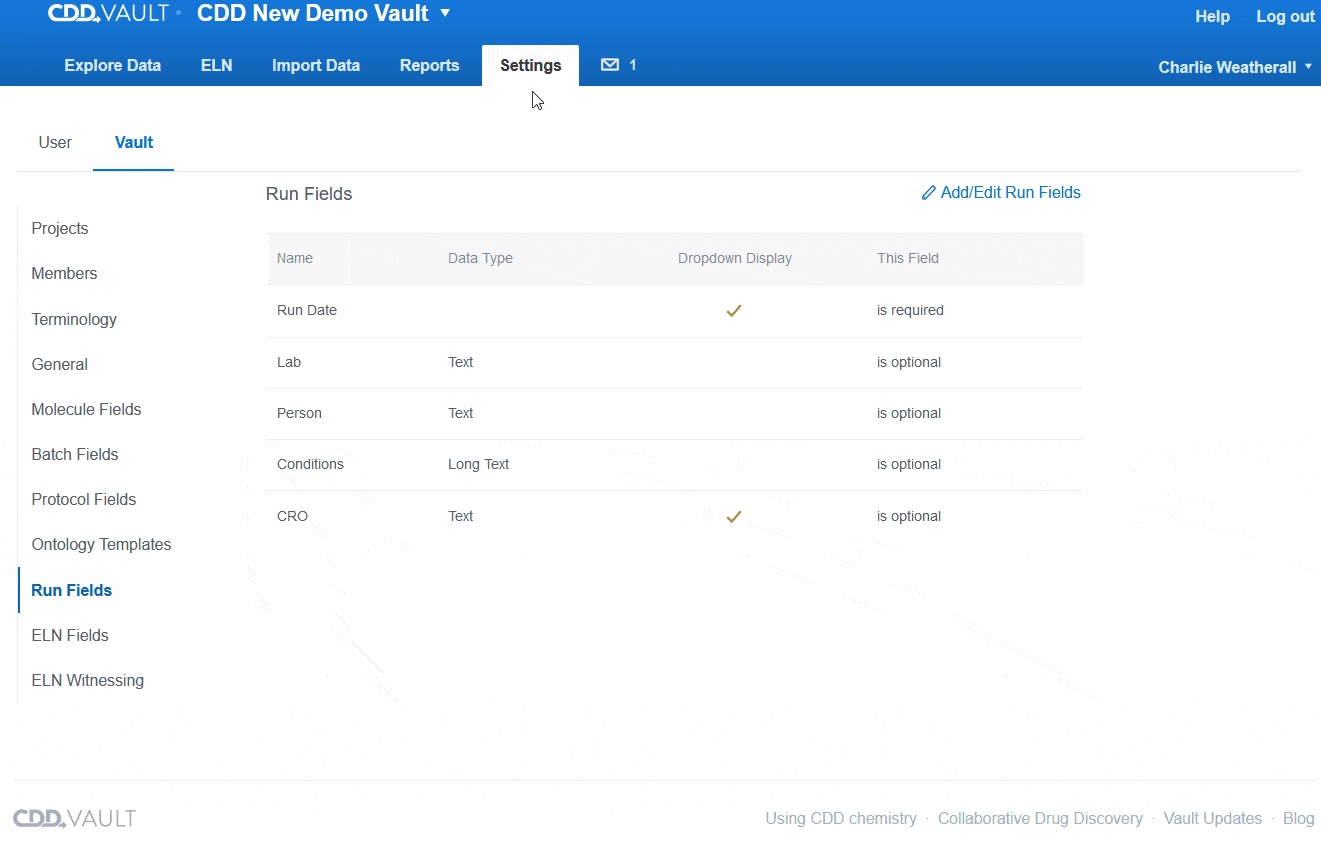The width and height of the screenshot is (1321, 850).
Task: Click the Run Fields page heading
Action: (x=309, y=194)
